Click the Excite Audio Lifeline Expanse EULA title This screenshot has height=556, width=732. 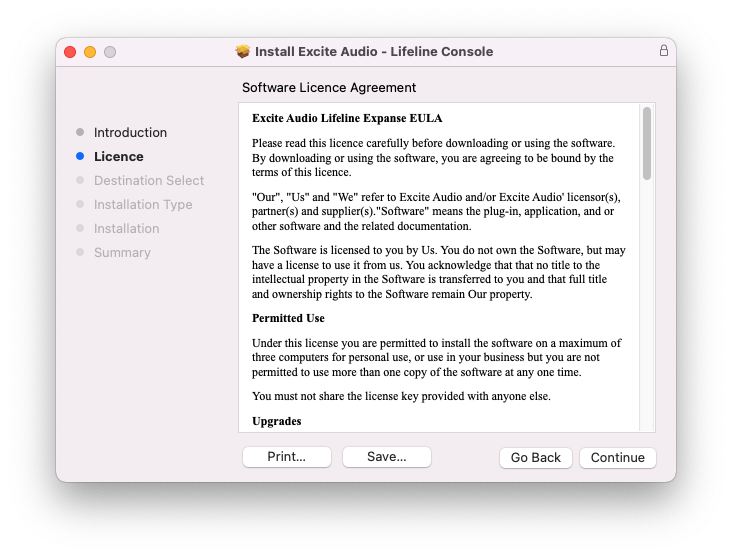pos(347,118)
